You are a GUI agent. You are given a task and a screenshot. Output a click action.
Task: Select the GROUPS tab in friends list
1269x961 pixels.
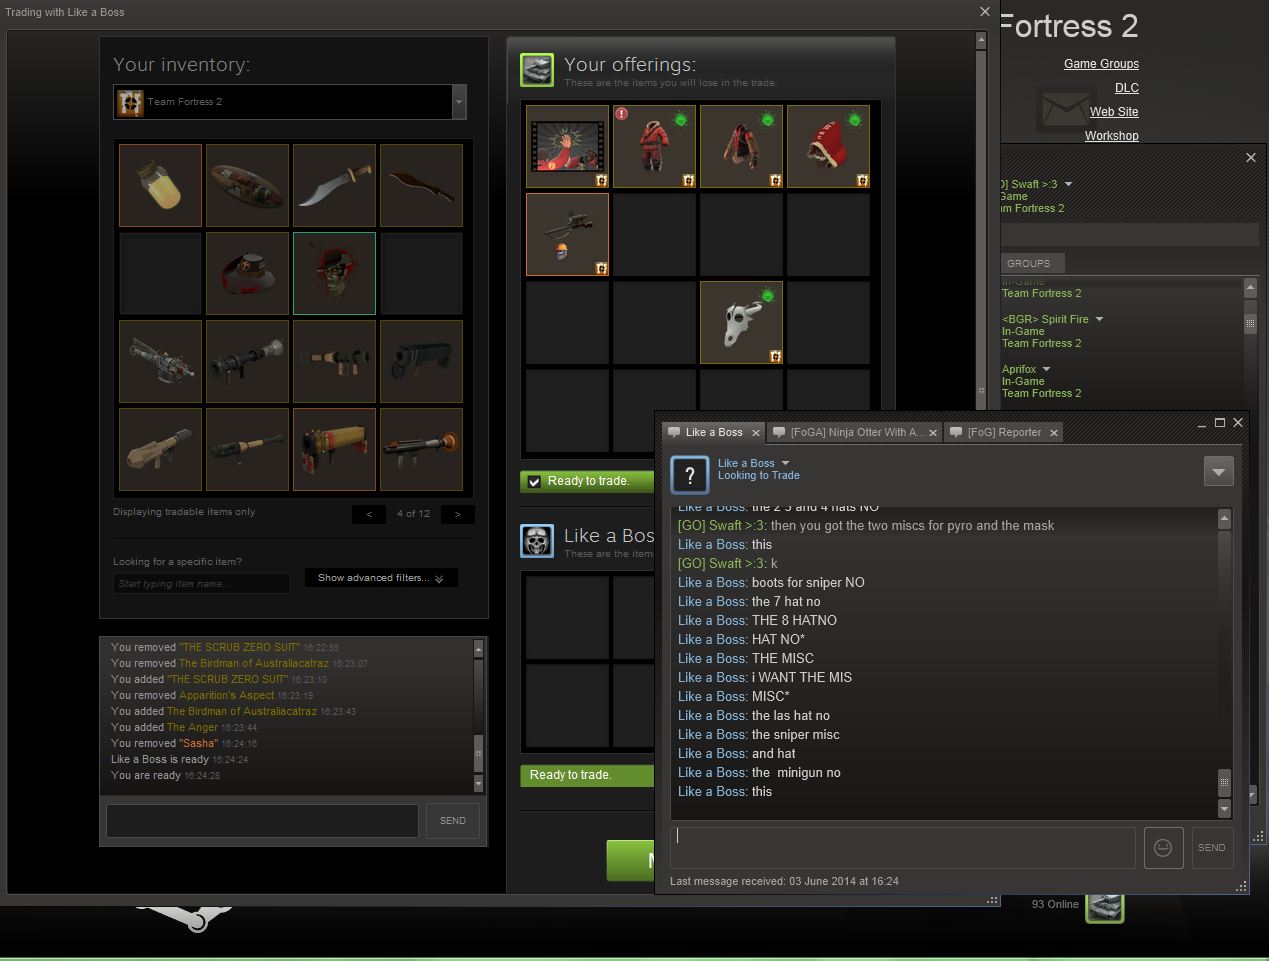coord(1028,263)
